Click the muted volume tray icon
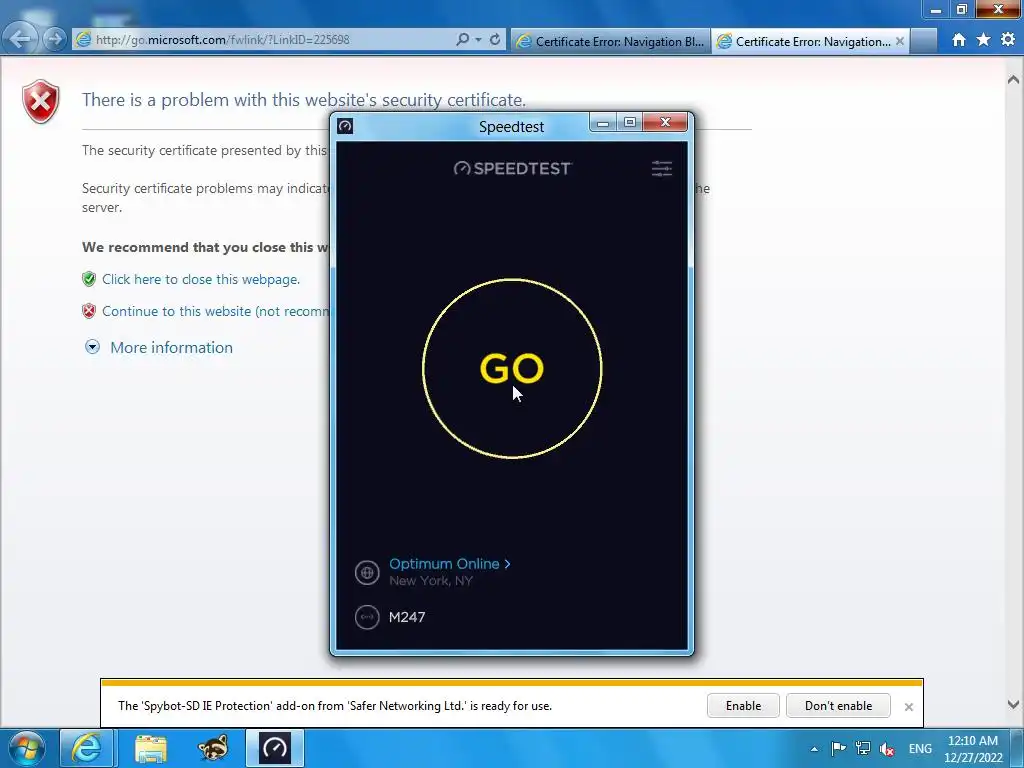1024x768 pixels. [x=887, y=749]
